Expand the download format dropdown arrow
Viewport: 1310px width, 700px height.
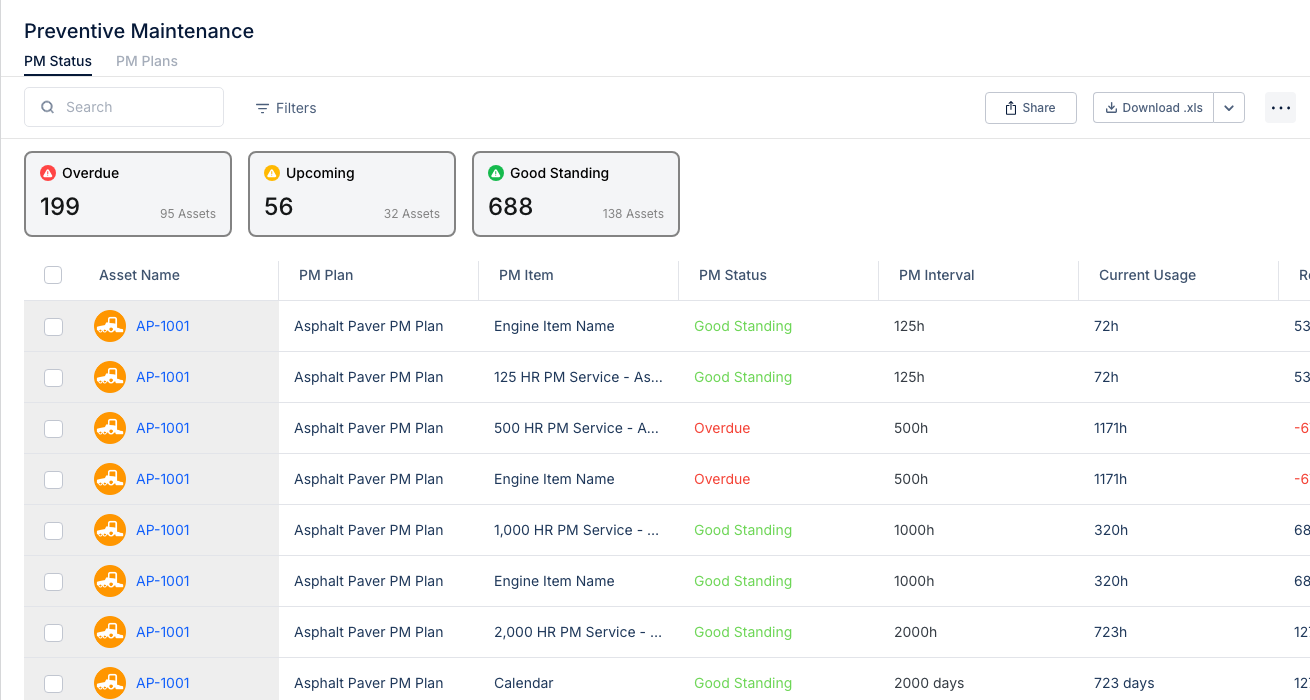coord(1229,108)
